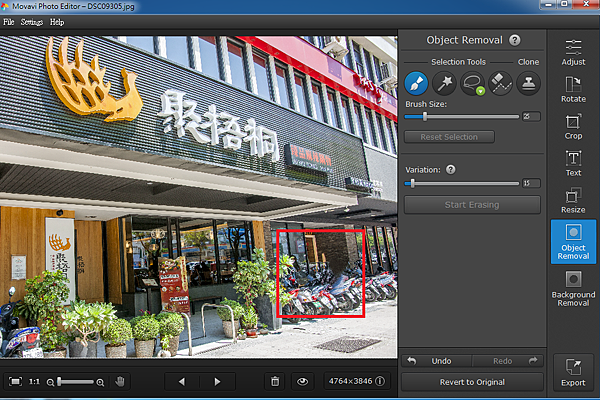Select the Magic Wand selection tool
The width and height of the screenshot is (600, 400).
[444, 83]
